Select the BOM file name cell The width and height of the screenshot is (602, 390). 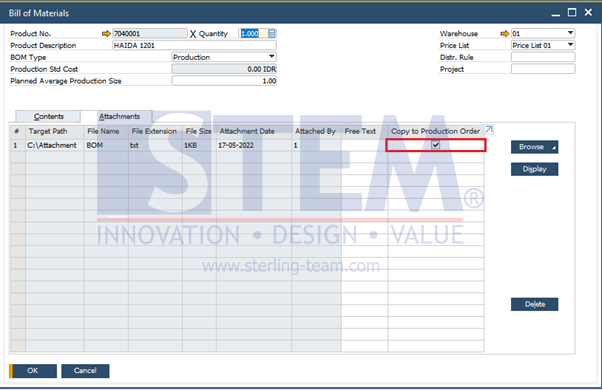(106, 145)
